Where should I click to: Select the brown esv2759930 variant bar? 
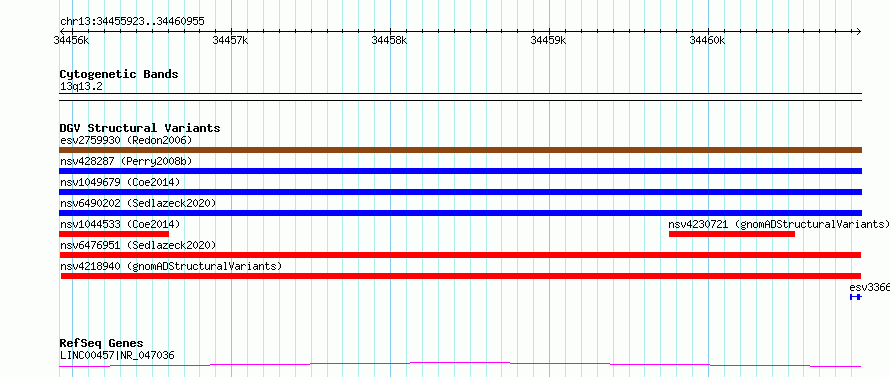[460, 150]
